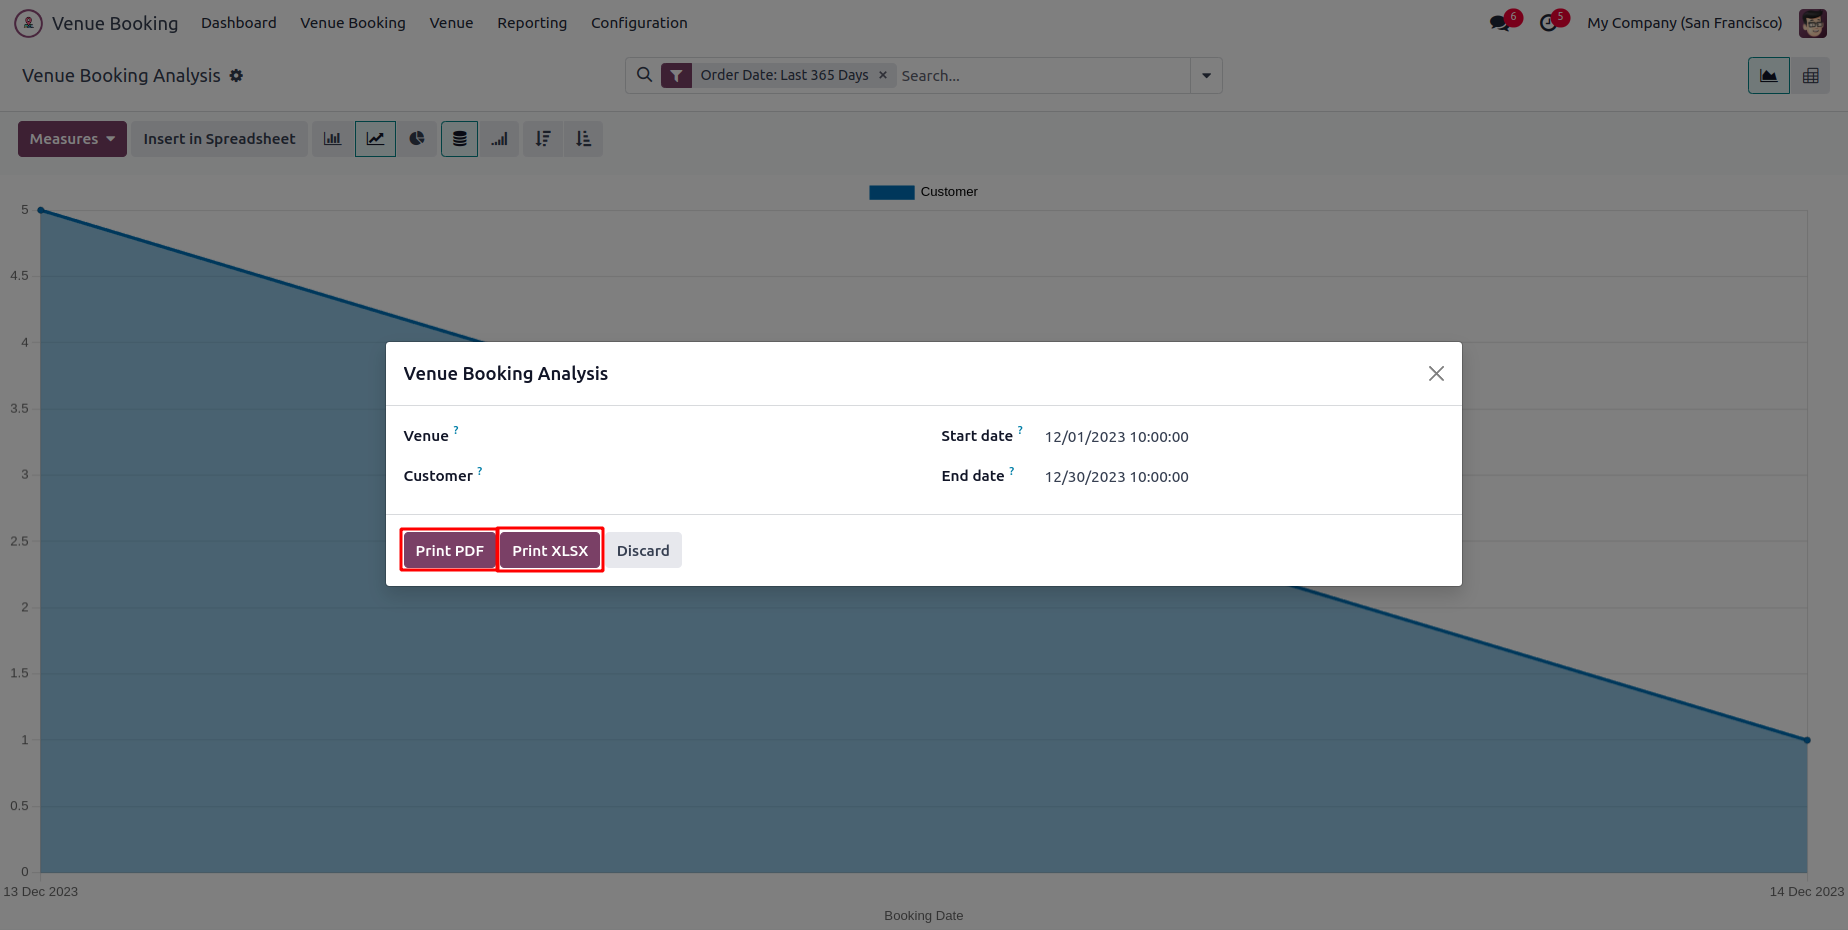Open the Venue Booking menu
This screenshot has width=1848, height=930.
click(x=353, y=23)
